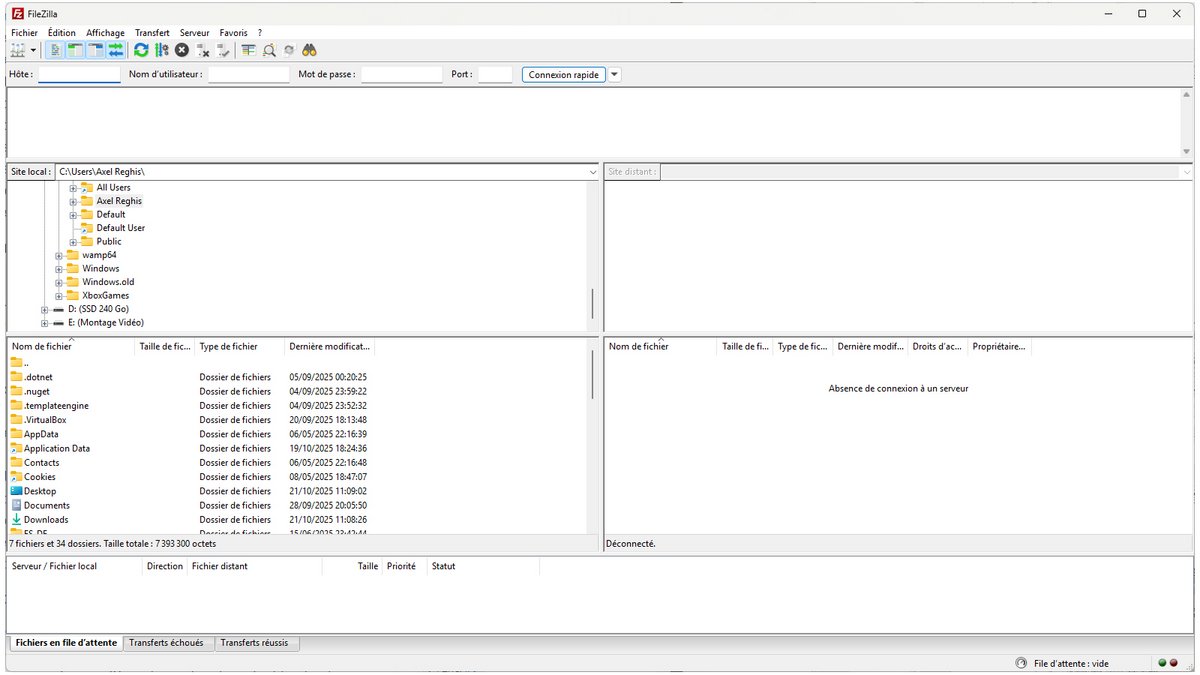Click the disconnect from server icon
This screenshot has width=1200, height=675.
point(203,50)
